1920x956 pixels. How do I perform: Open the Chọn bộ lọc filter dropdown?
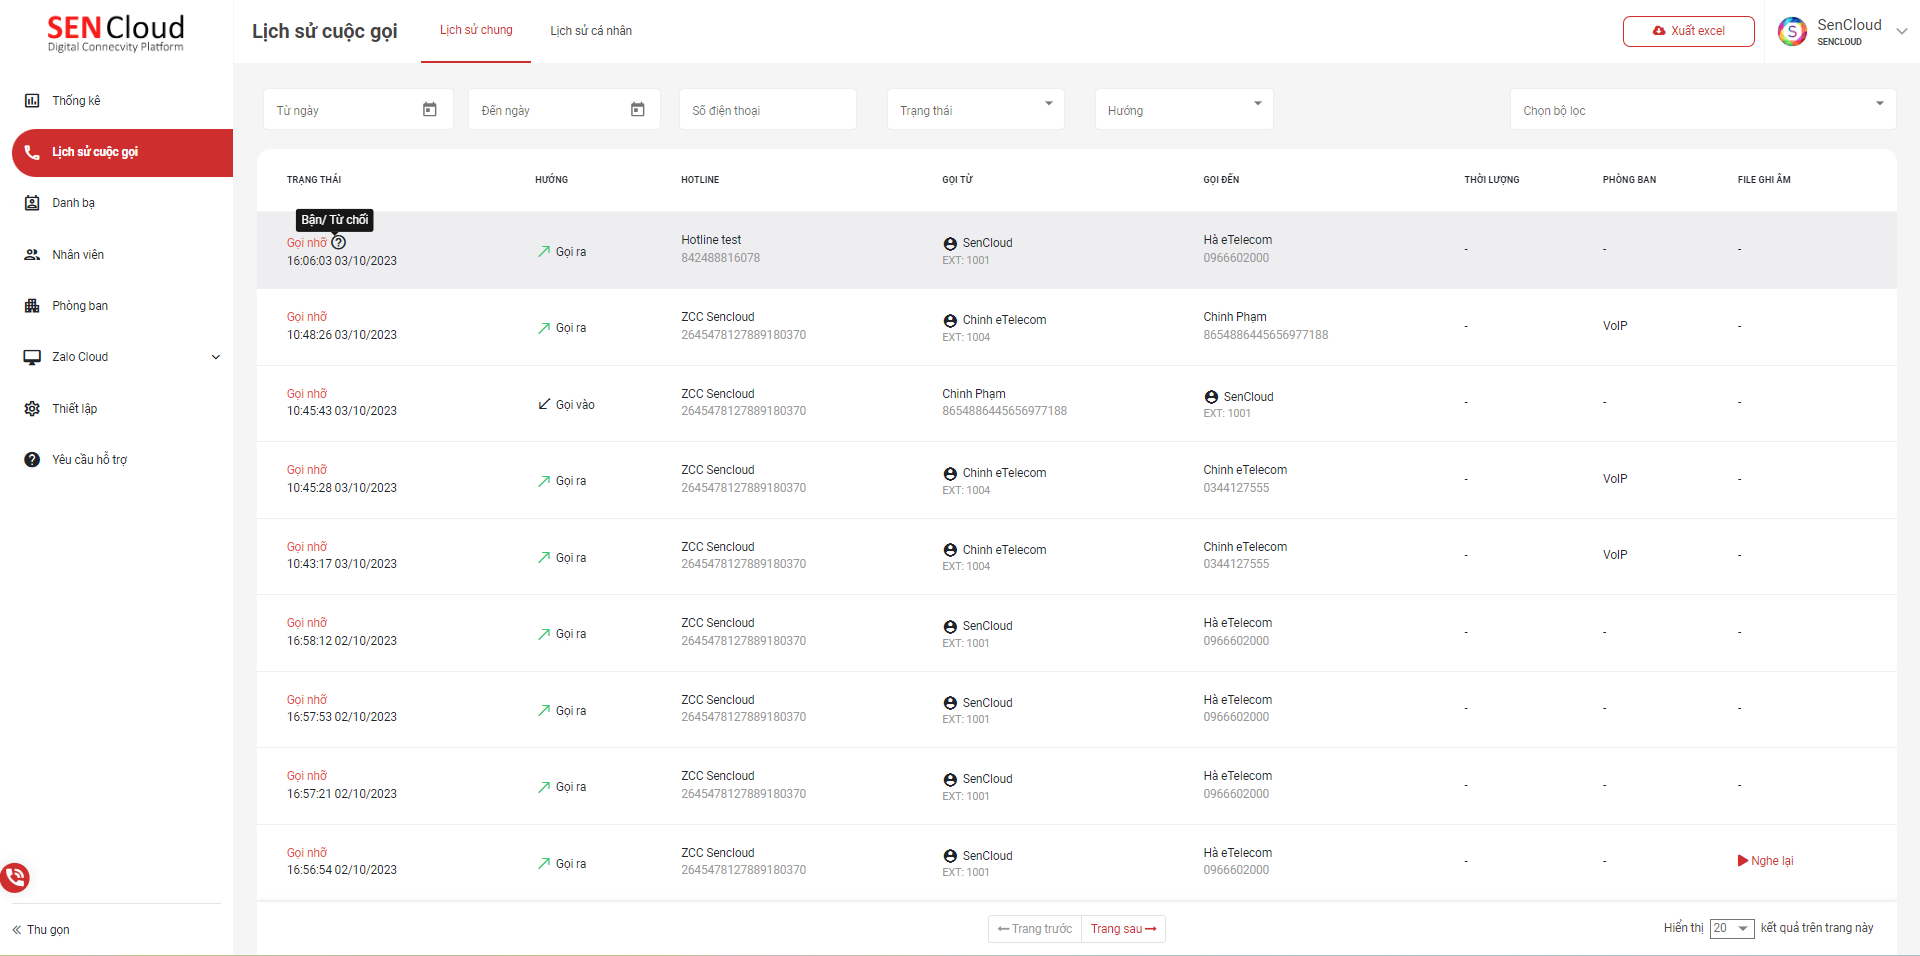1702,110
